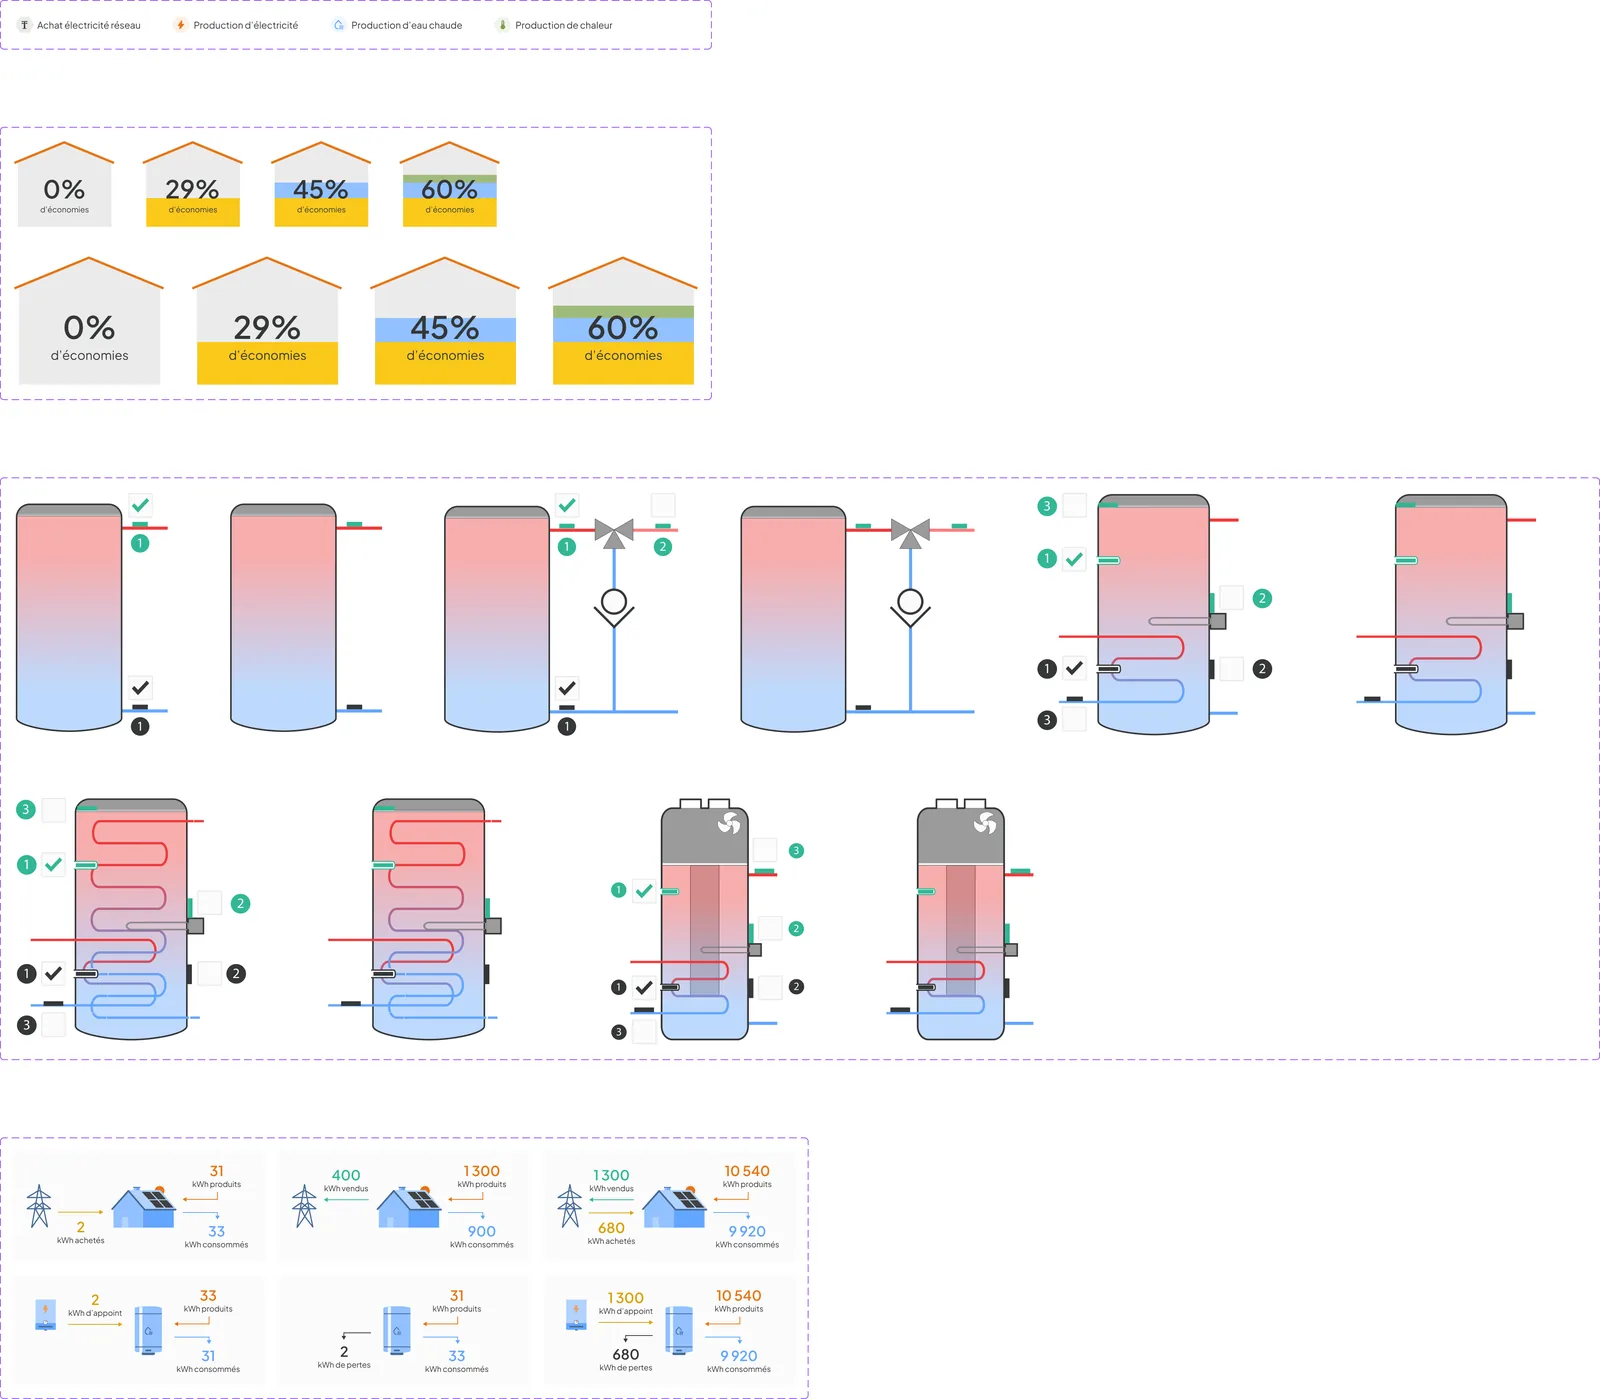Screen dimensions: 1600x1399
Task: Select solar house icon beside 10 540 kWh produits top card
Action: pos(675,1207)
